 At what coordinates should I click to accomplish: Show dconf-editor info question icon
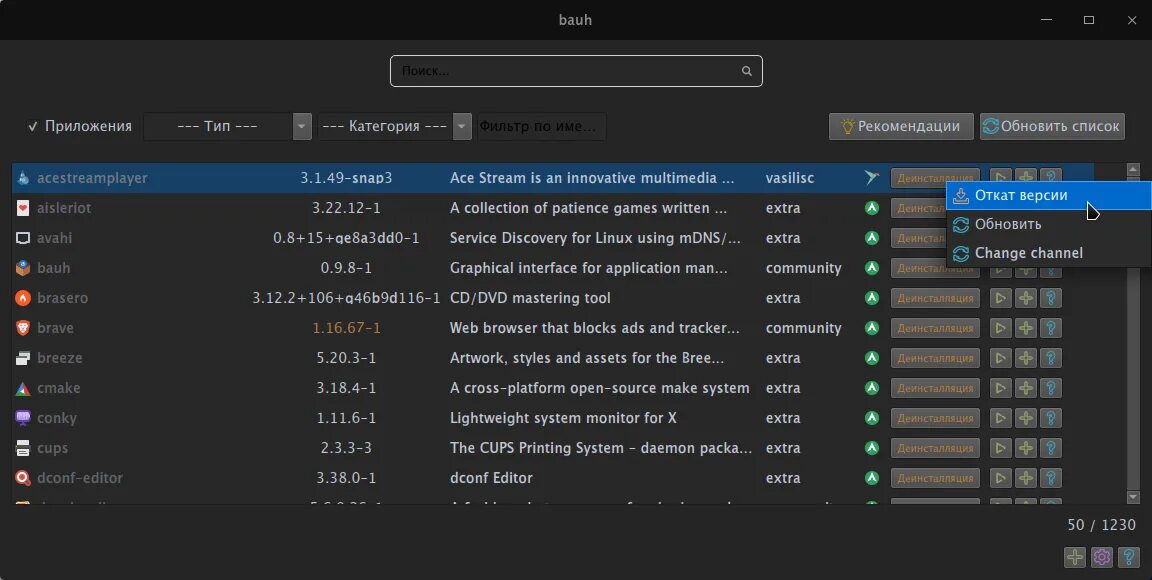pyautogui.click(x=1051, y=478)
